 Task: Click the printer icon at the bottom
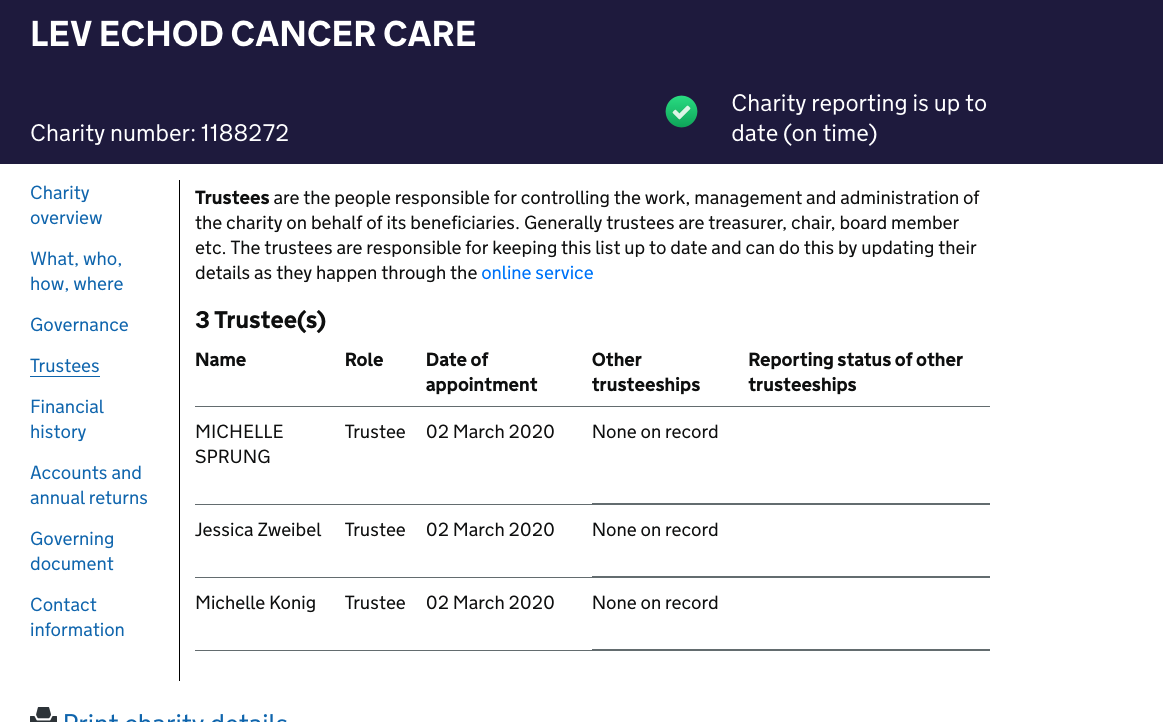[x=43, y=715]
